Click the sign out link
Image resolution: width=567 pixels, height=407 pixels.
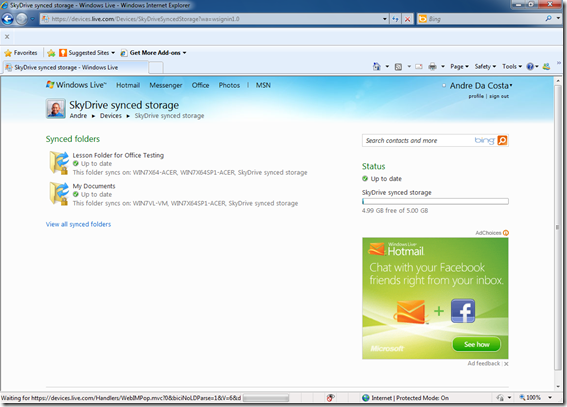point(499,96)
